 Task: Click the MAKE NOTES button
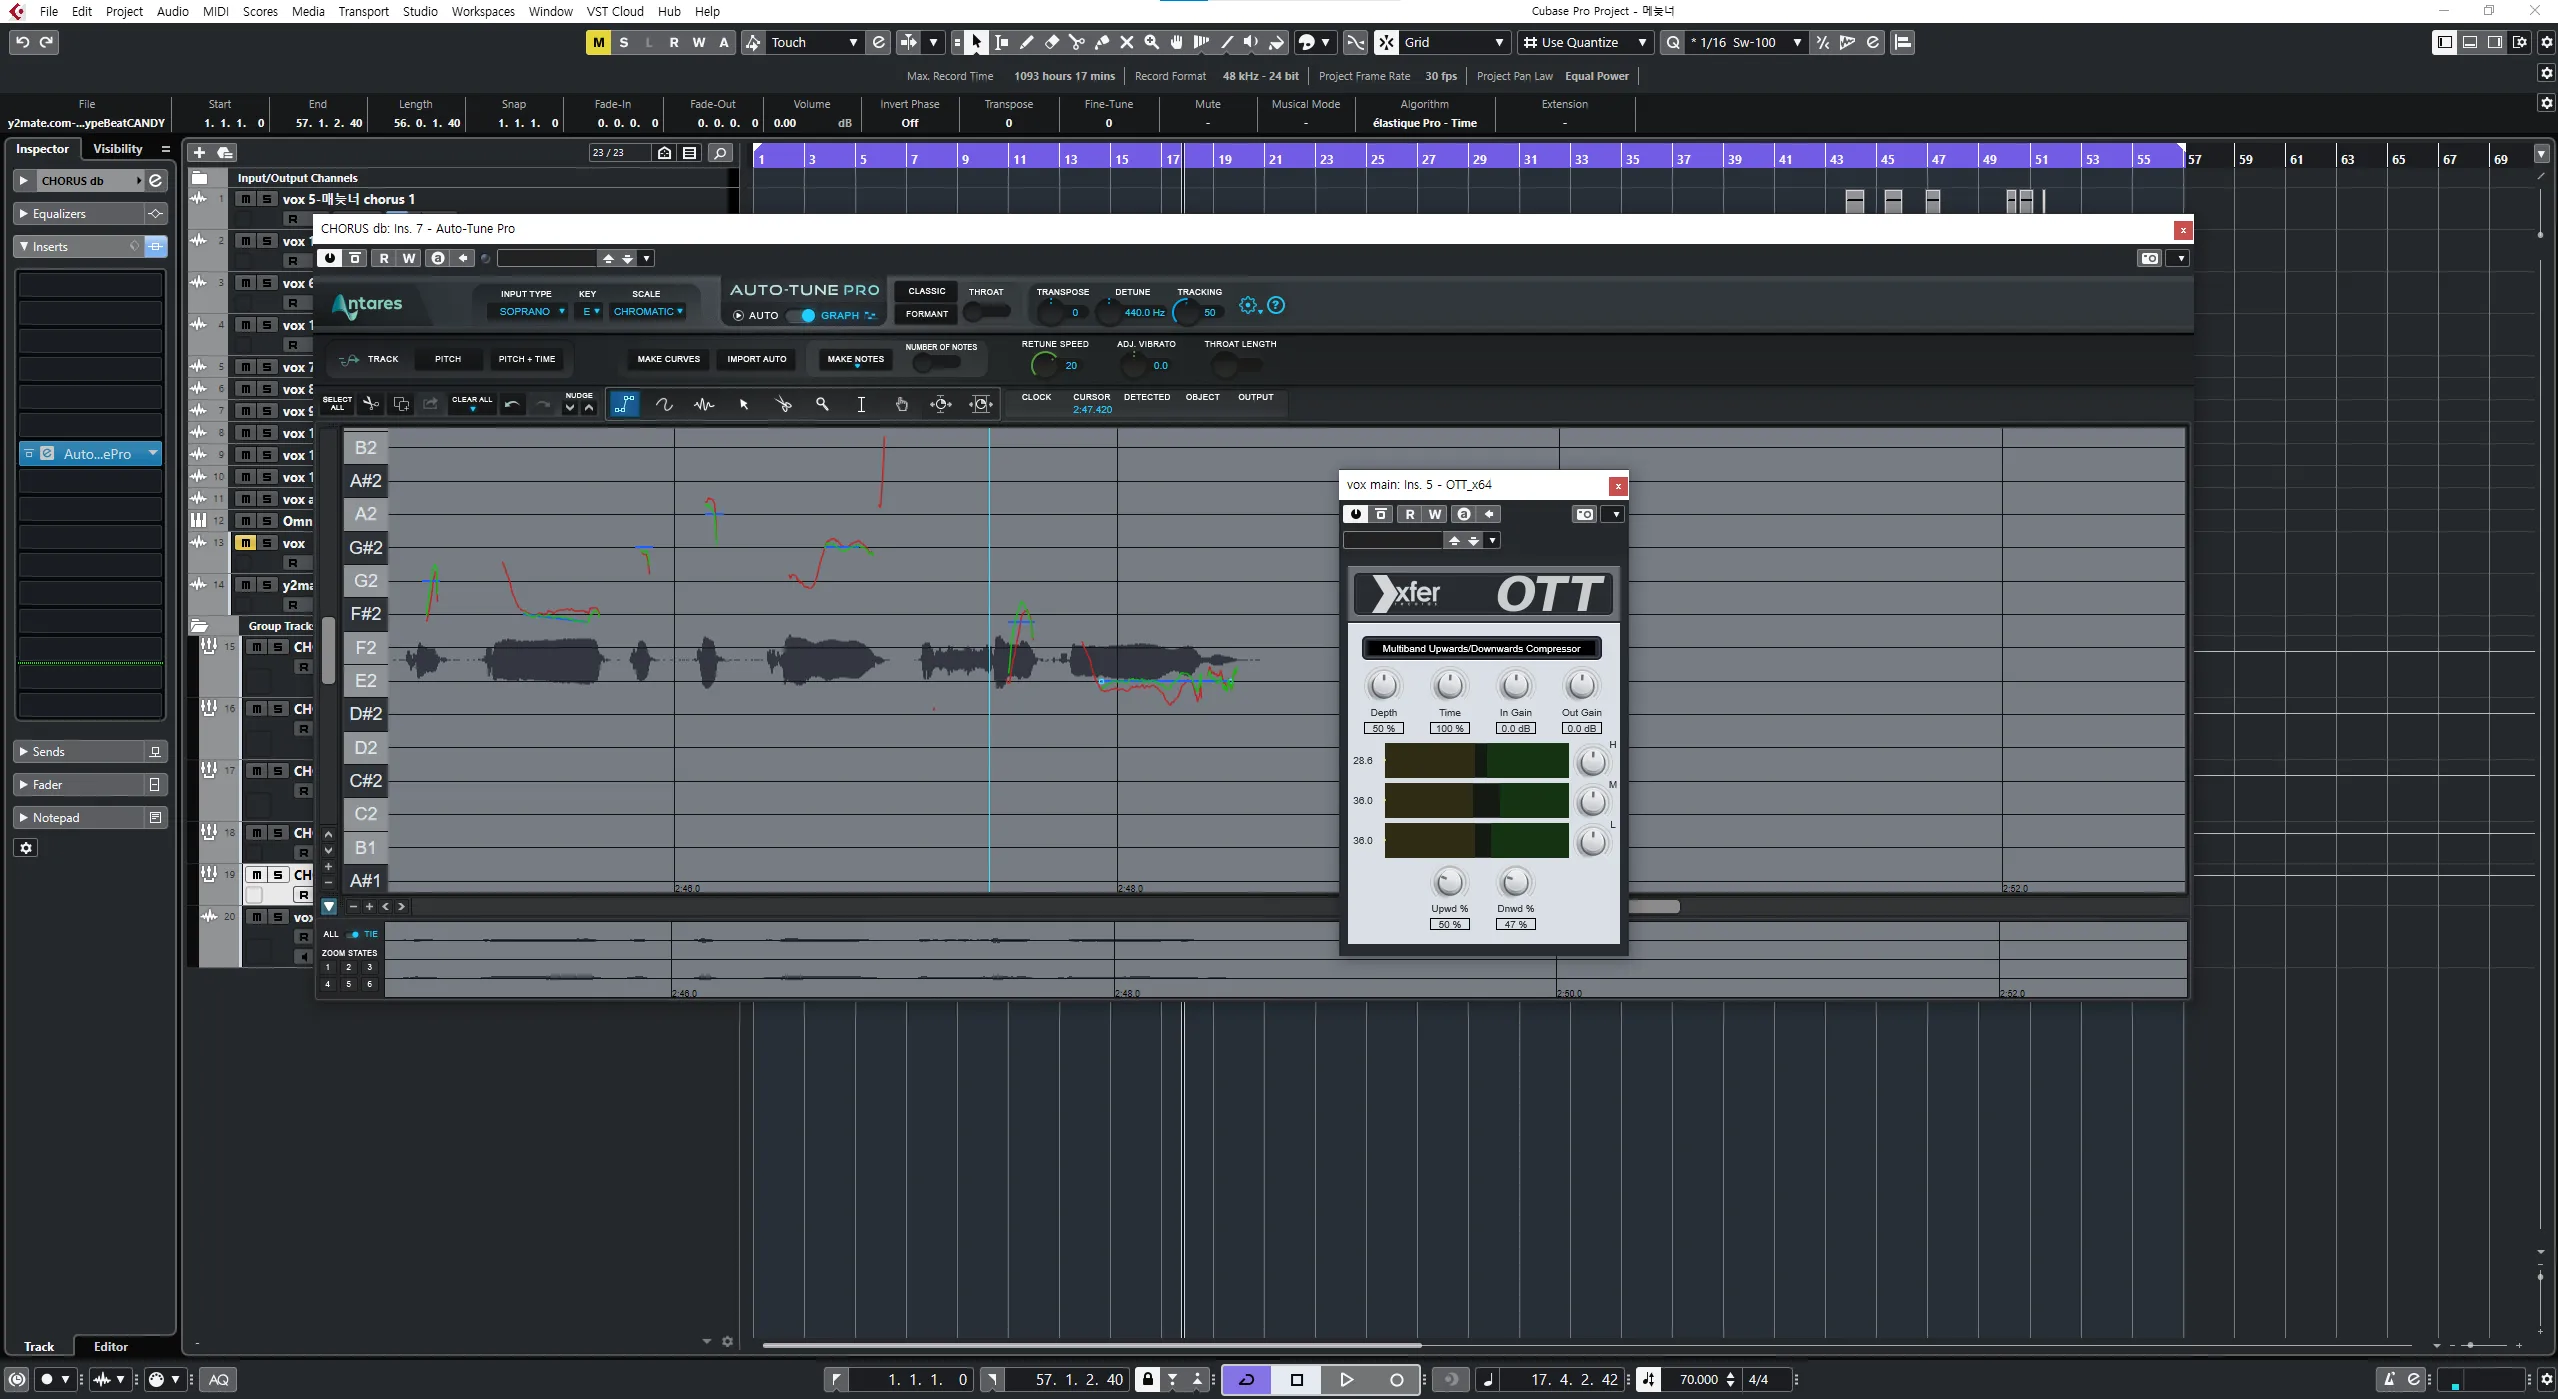click(x=856, y=359)
